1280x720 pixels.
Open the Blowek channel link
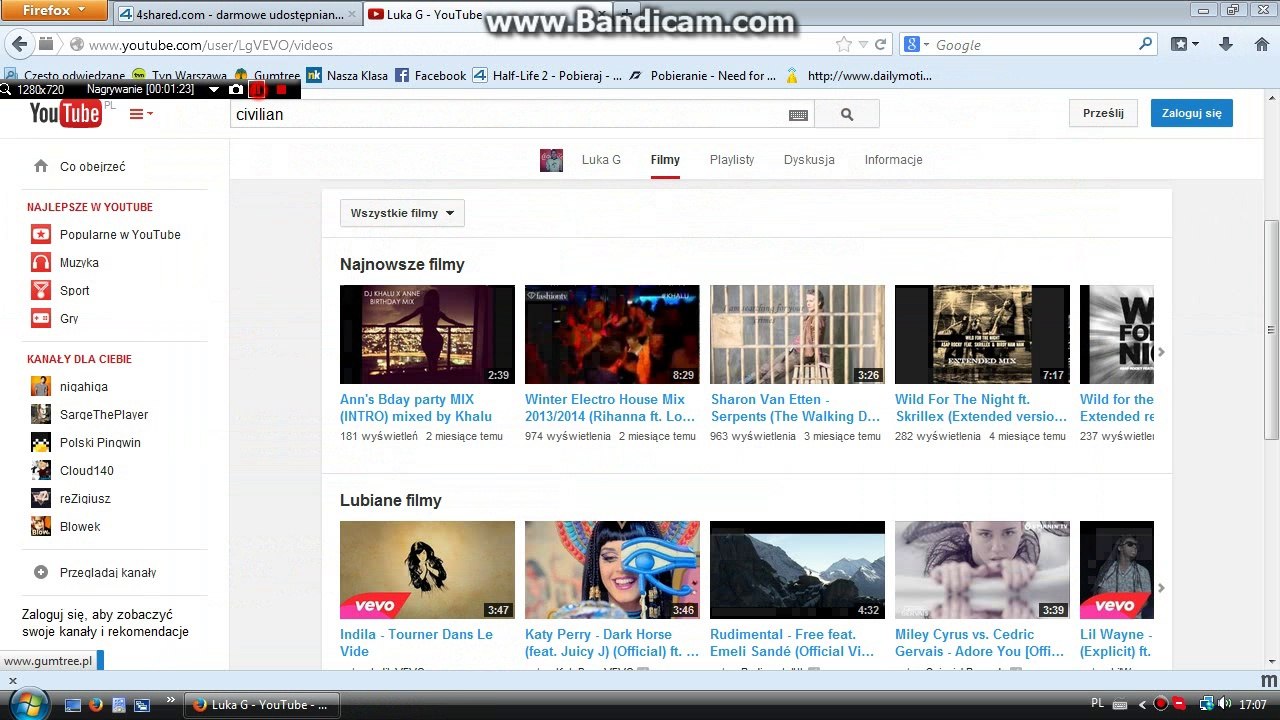click(80, 526)
